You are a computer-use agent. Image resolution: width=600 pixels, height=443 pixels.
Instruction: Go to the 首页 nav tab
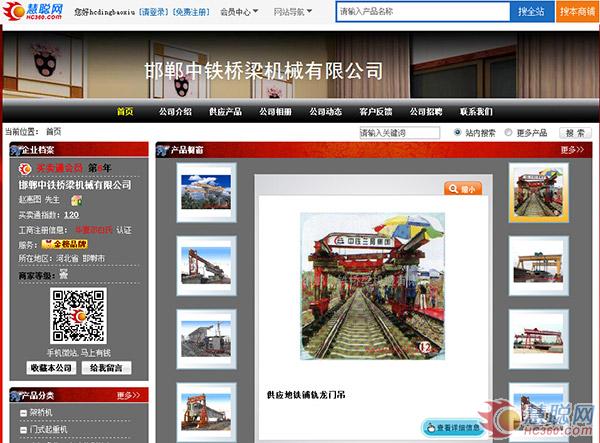point(125,111)
